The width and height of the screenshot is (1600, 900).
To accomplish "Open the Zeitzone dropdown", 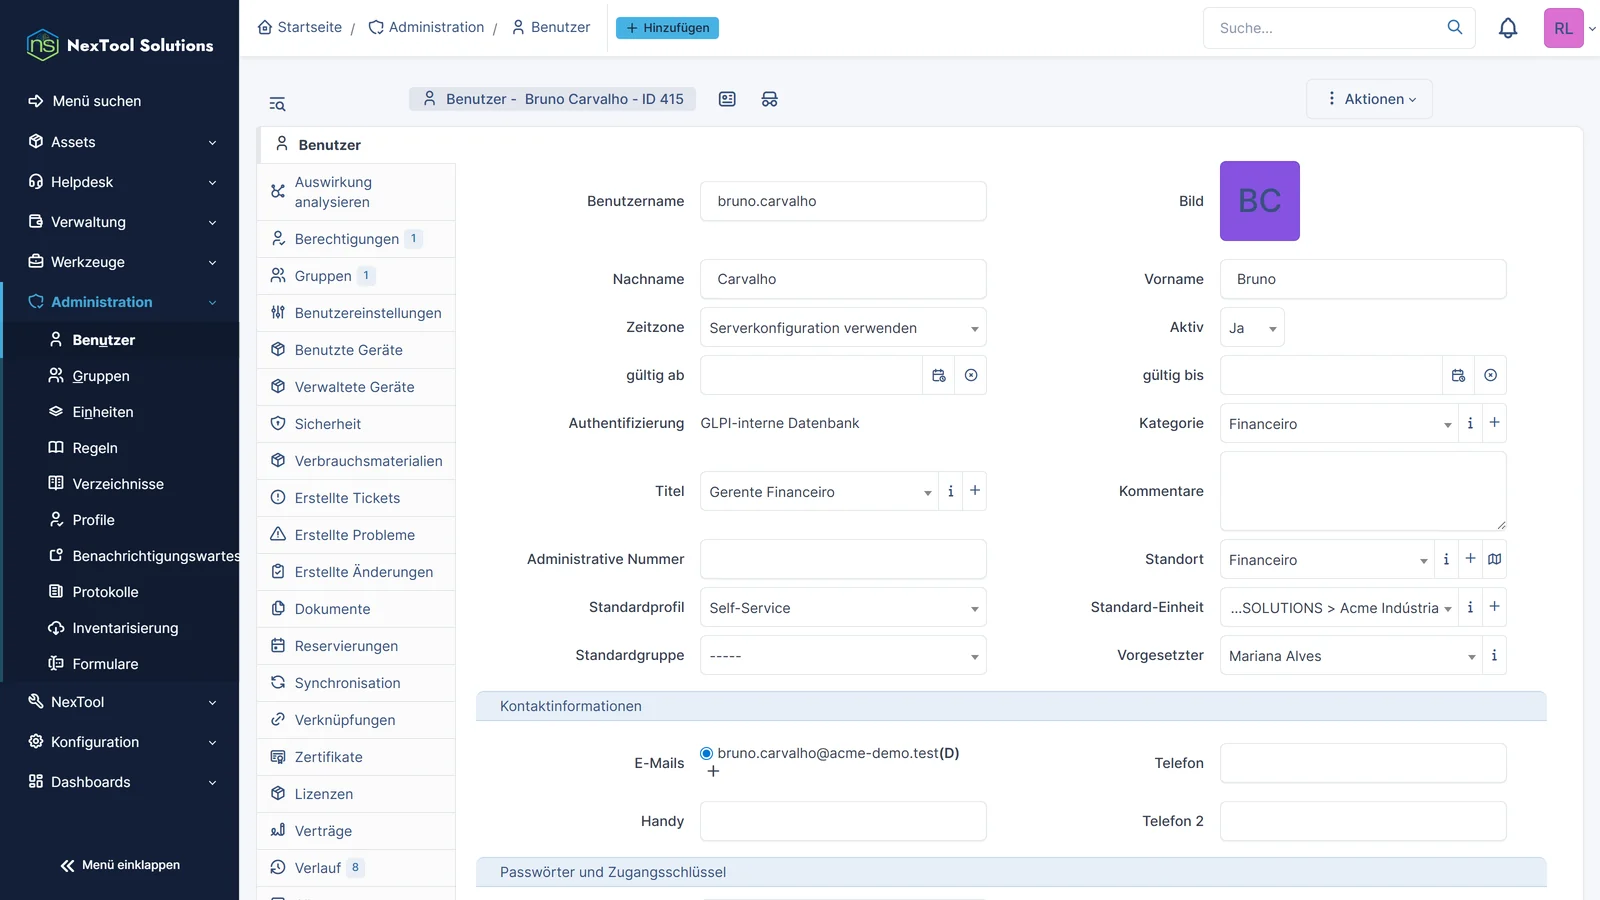I will 843,327.
